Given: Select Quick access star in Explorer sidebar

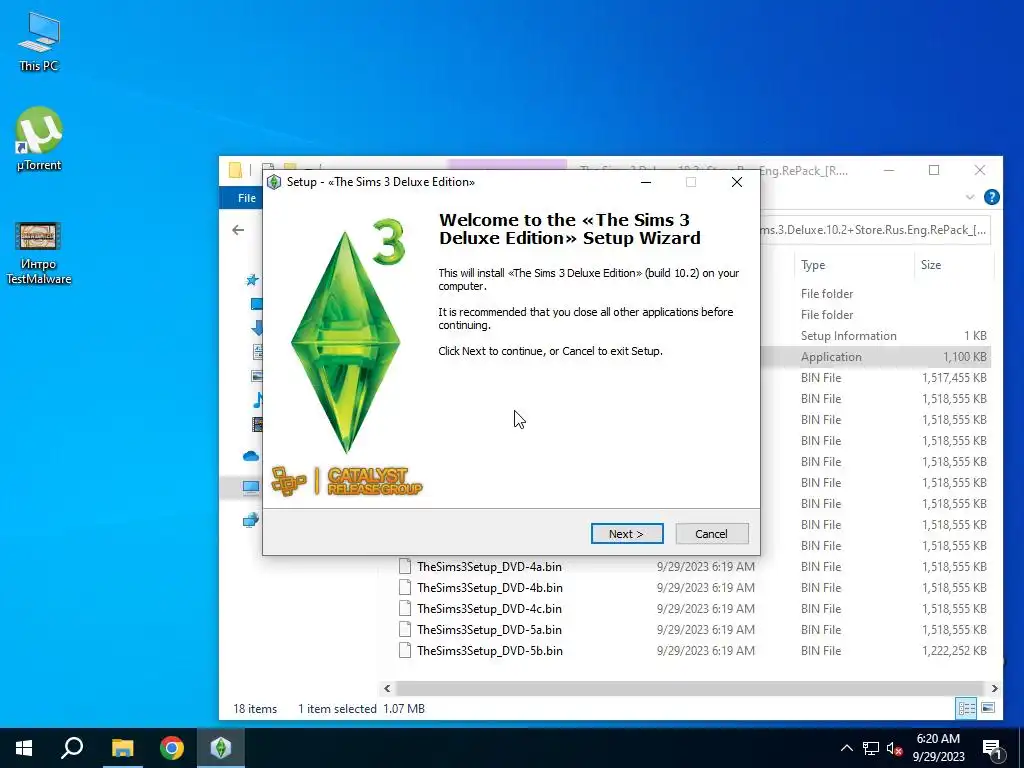Looking at the screenshot, I should tap(252, 280).
